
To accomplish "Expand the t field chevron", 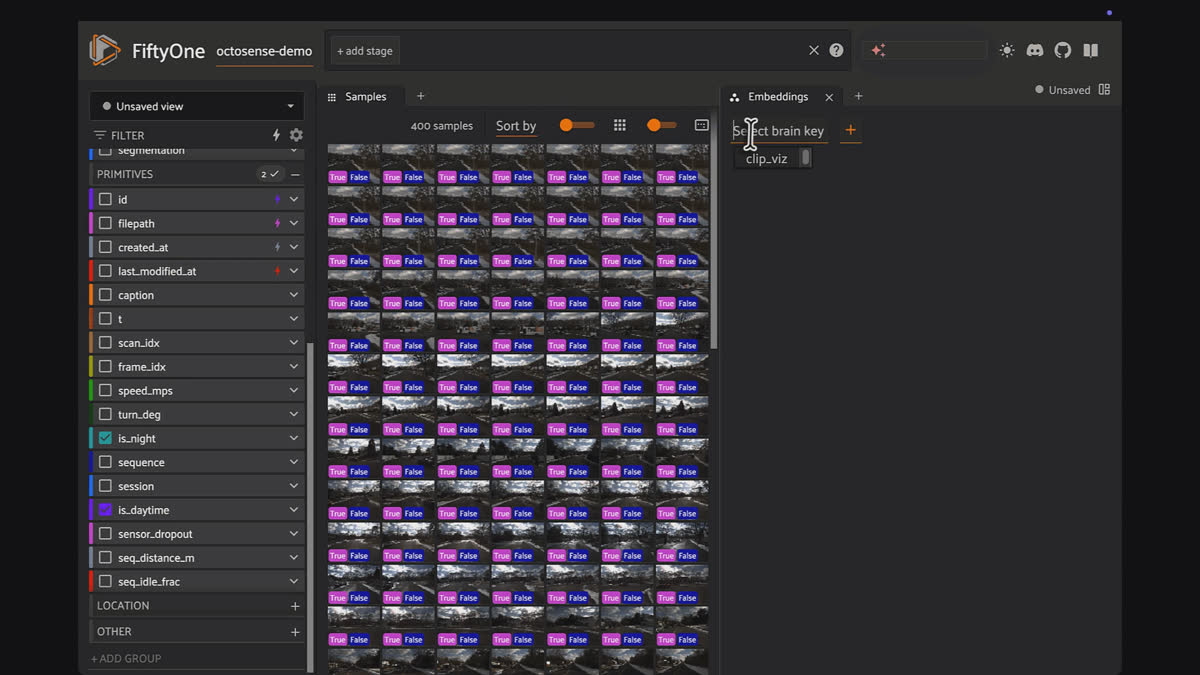I will 294,319.
